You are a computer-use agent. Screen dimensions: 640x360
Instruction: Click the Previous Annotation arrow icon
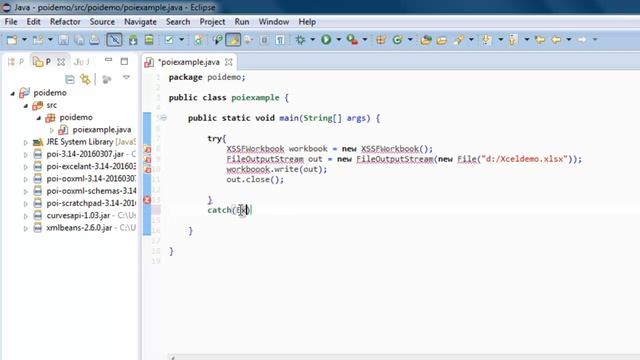513,40
